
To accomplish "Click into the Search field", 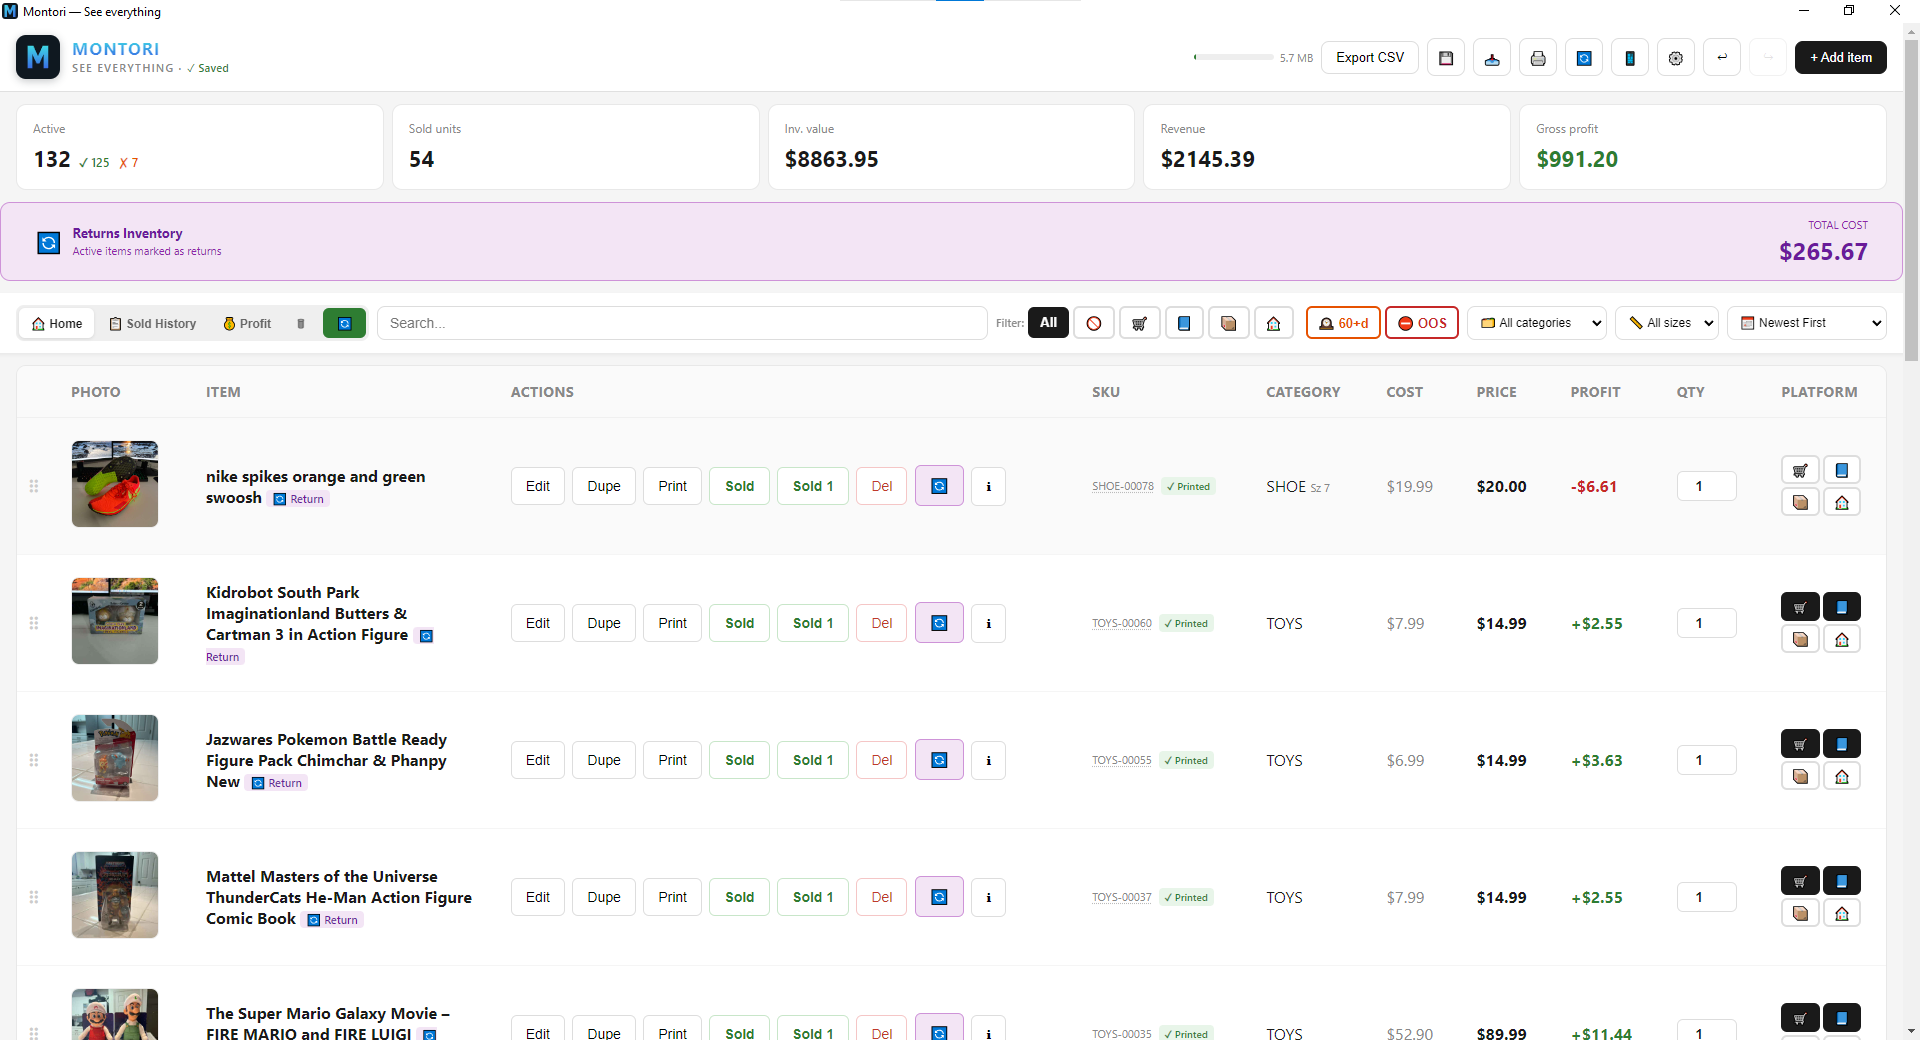I will 682,323.
